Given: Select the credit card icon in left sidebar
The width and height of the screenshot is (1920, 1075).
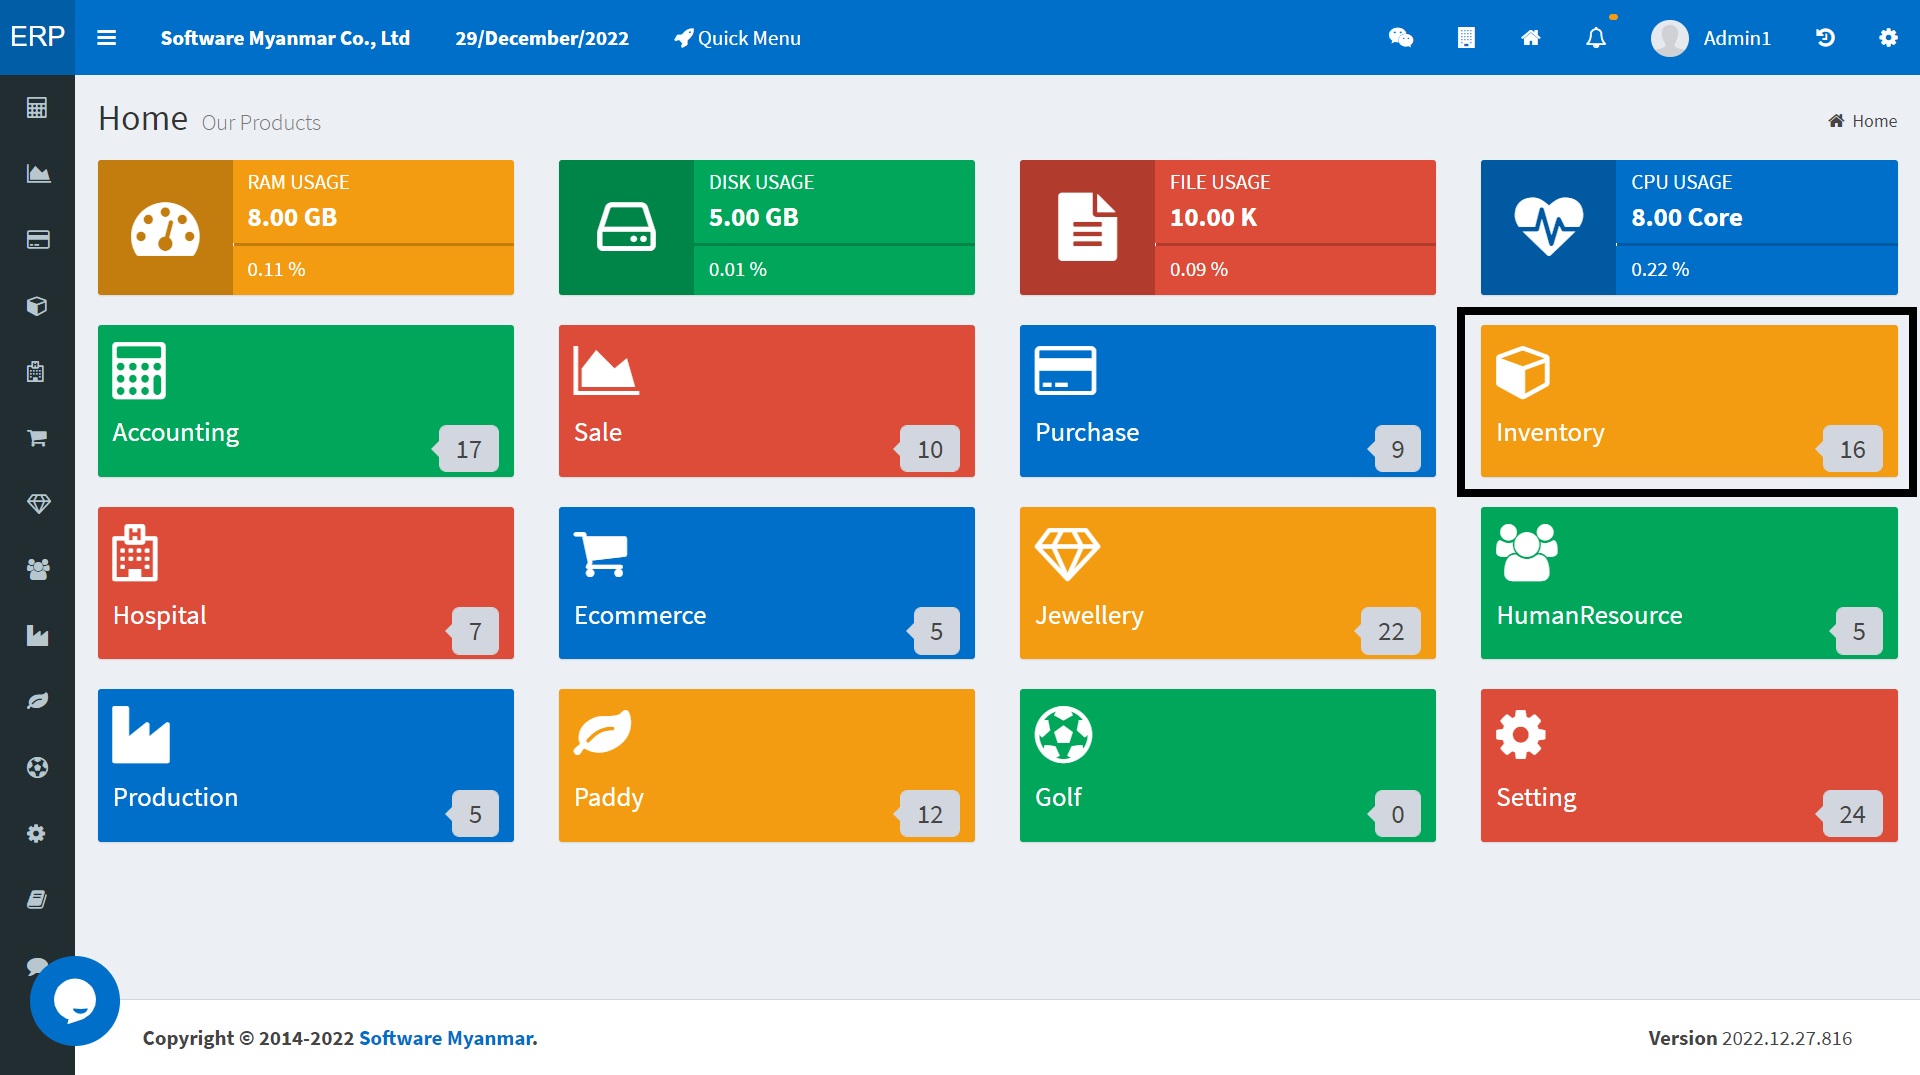Looking at the screenshot, I should point(37,240).
